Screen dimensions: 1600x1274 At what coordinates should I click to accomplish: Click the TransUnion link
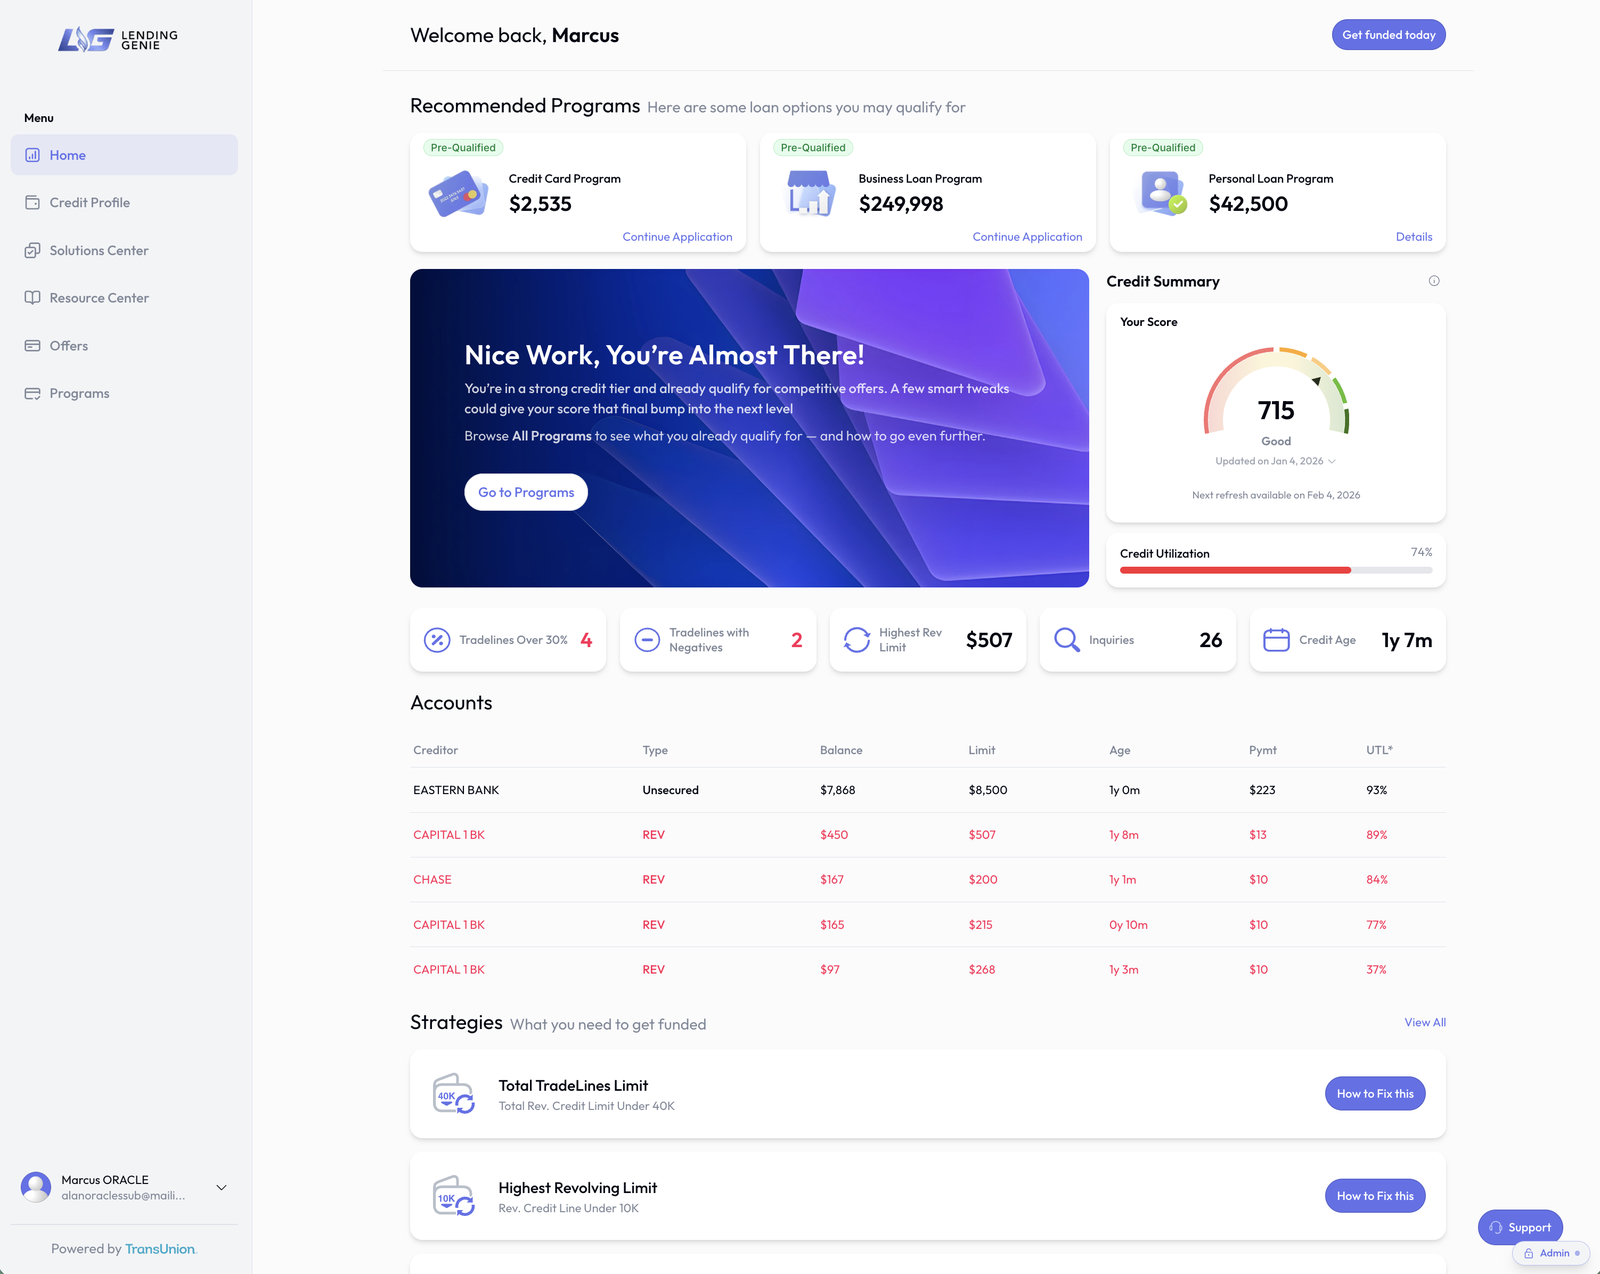click(160, 1249)
